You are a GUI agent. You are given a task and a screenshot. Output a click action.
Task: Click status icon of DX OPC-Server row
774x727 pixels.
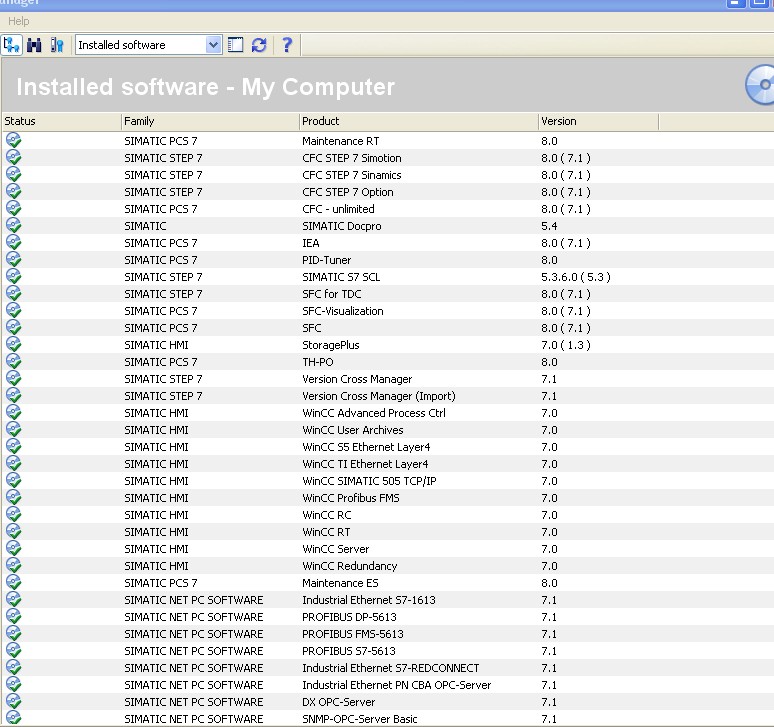13,702
